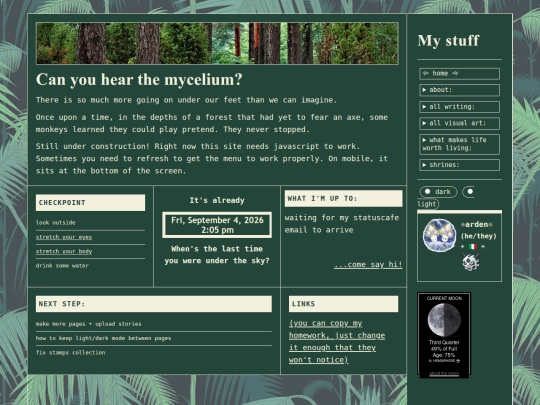Click the Once upon a time paragraph
The width and height of the screenshot is (540, 405).
(212, 123)
